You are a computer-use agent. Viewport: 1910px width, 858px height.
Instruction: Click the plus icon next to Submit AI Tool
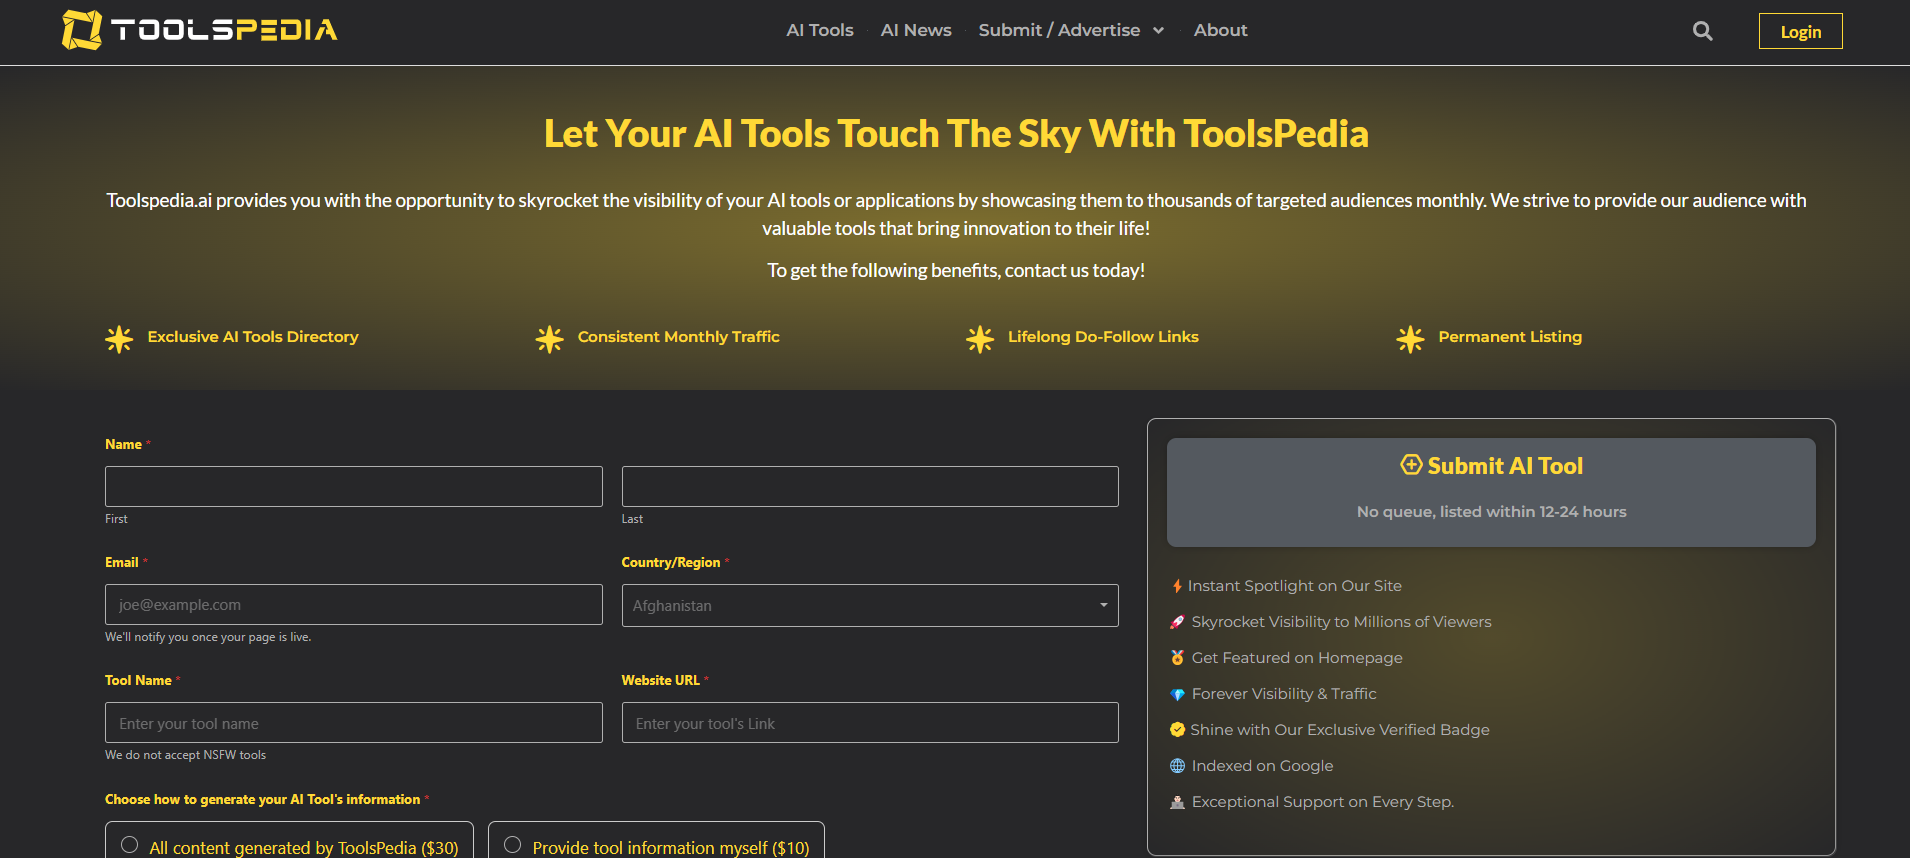(x=1411, y=465)
